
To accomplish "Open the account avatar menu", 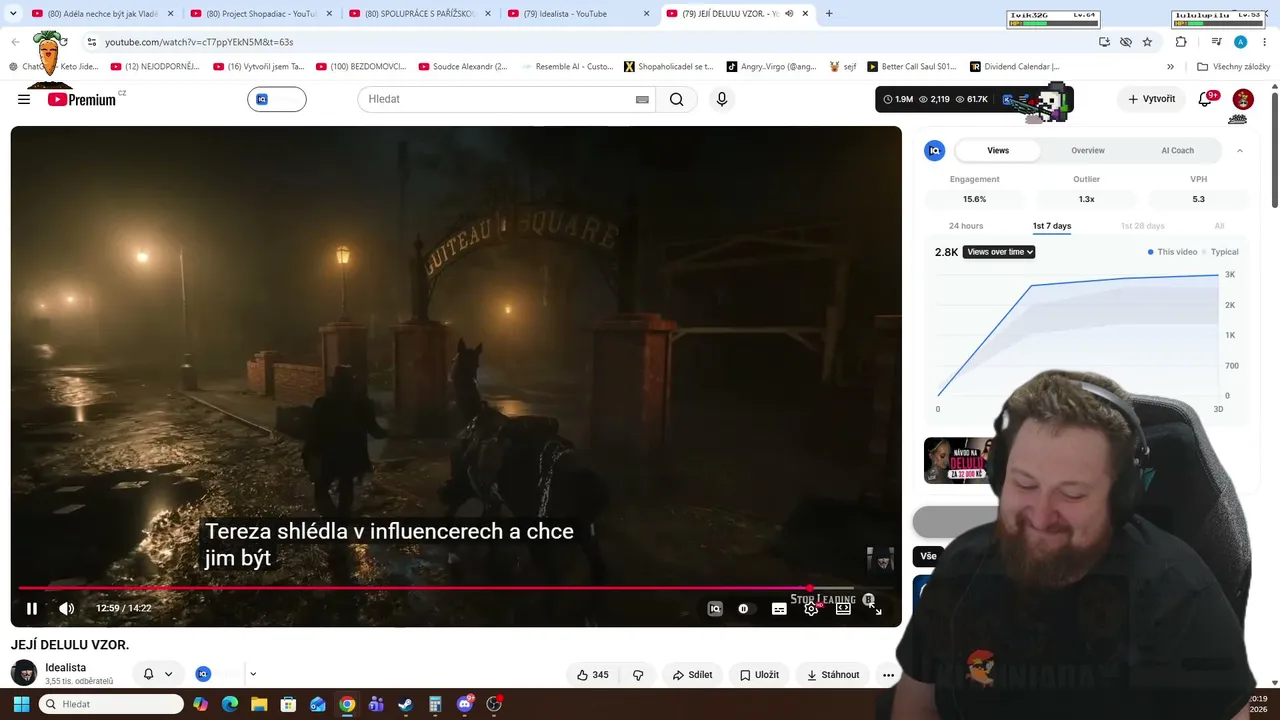I will (x=1243, y=99).
